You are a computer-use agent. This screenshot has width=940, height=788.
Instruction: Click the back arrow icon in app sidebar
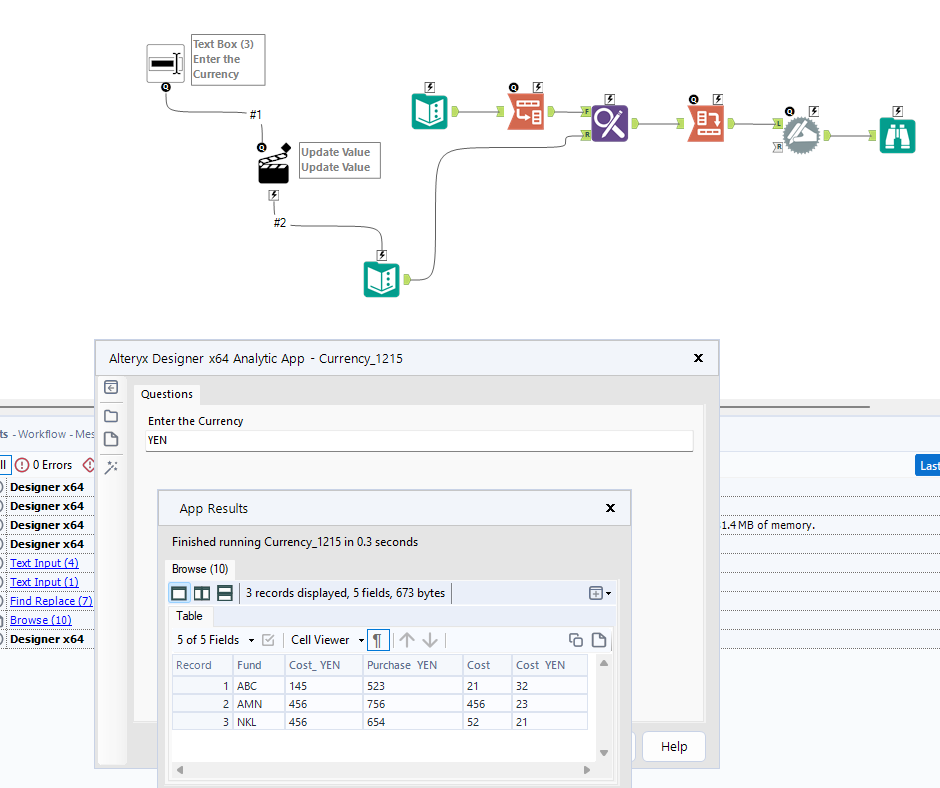[111, 387]
